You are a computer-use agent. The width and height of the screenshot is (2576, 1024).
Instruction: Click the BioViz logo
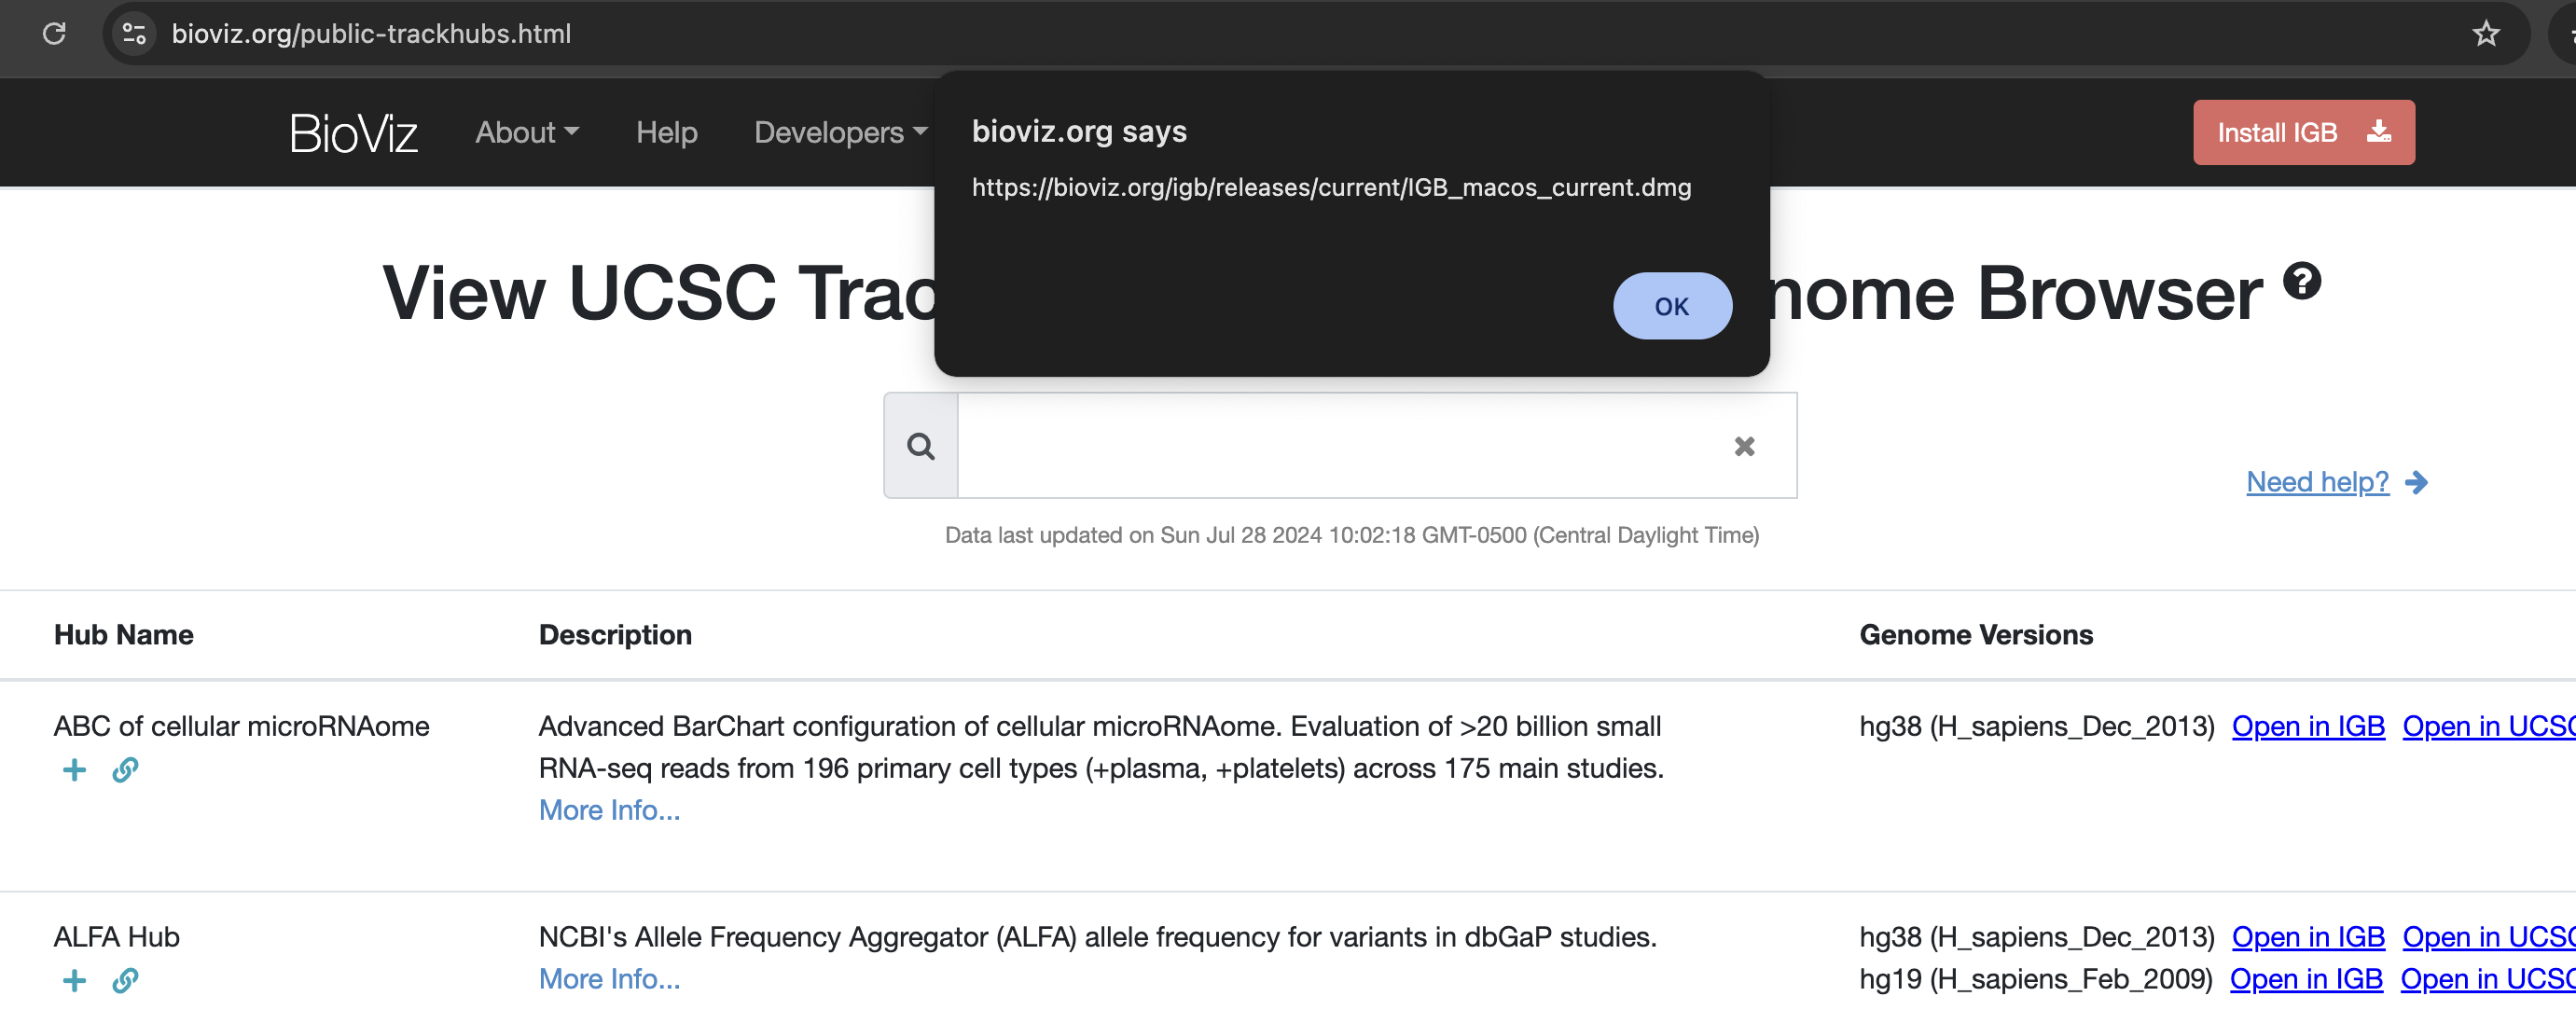pyautogui.click(x=353, y=133)
